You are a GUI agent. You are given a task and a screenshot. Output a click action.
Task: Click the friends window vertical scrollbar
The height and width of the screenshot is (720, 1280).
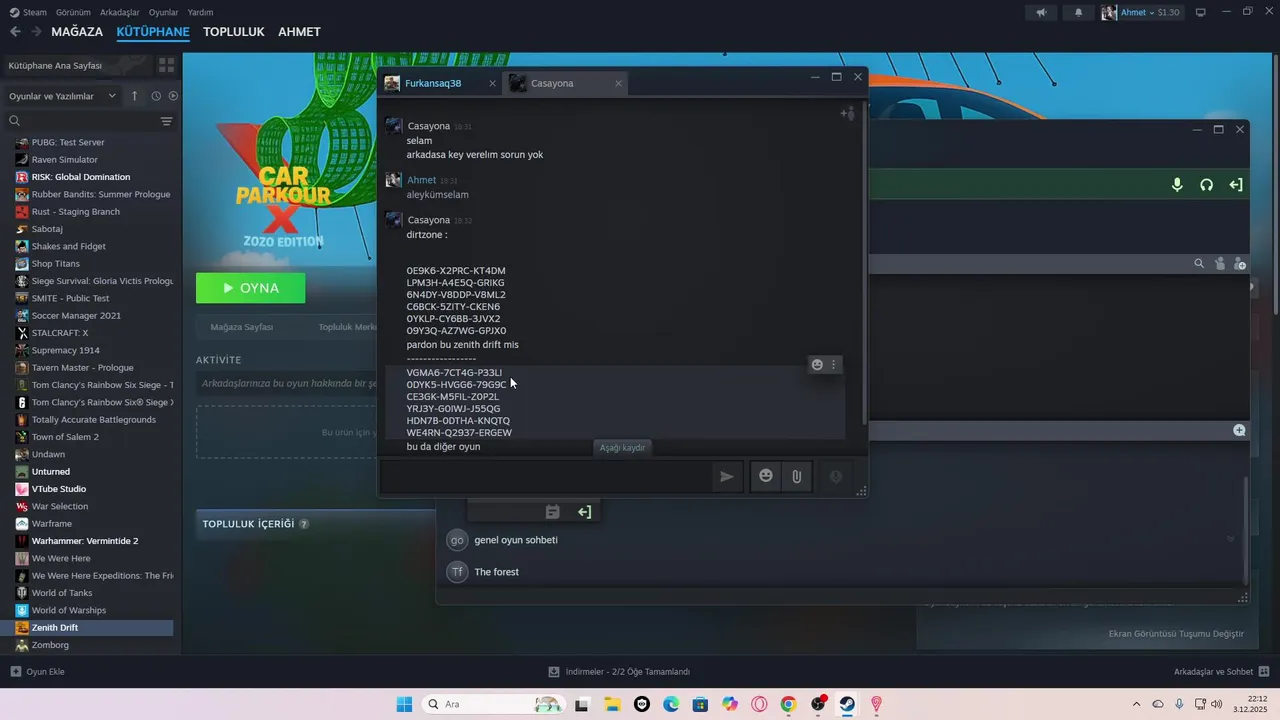(1246, 530)
